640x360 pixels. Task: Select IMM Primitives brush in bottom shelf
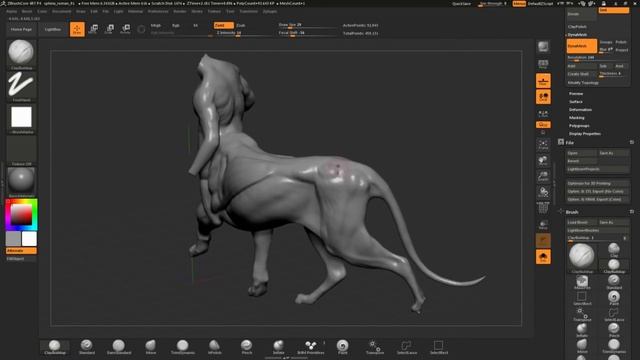(311, 347)
